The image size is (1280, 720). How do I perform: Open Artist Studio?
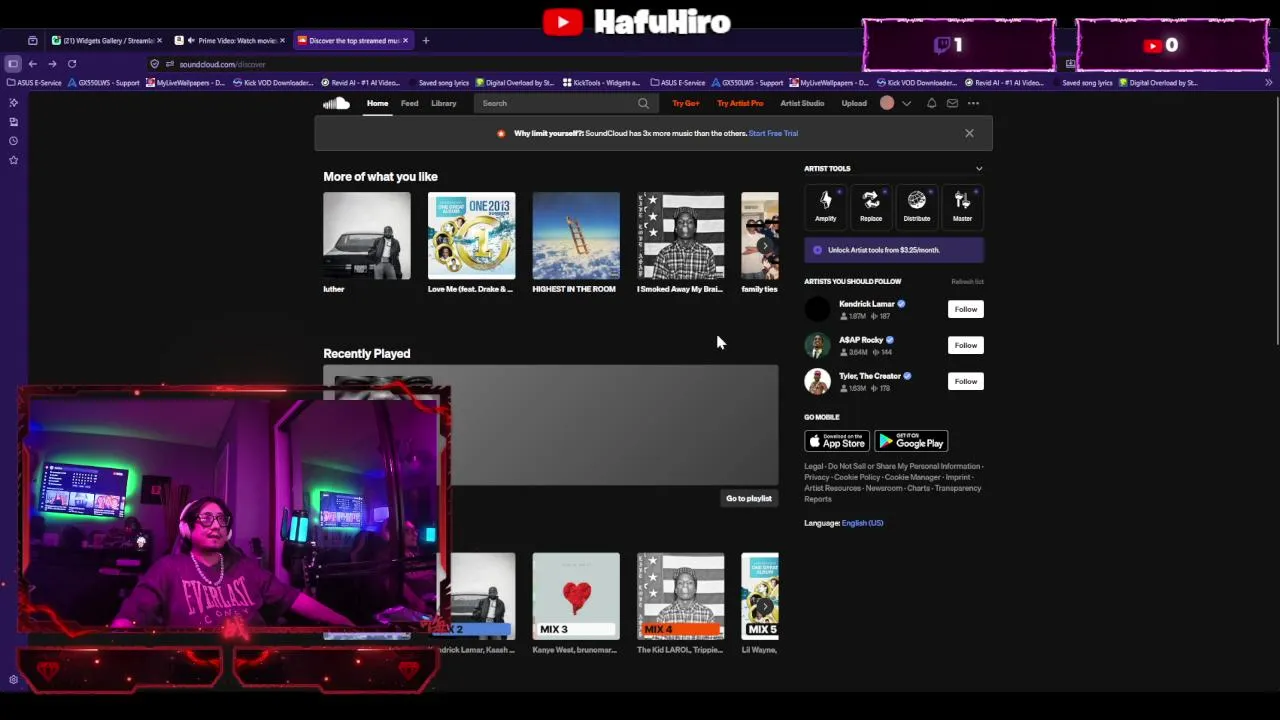802,103
